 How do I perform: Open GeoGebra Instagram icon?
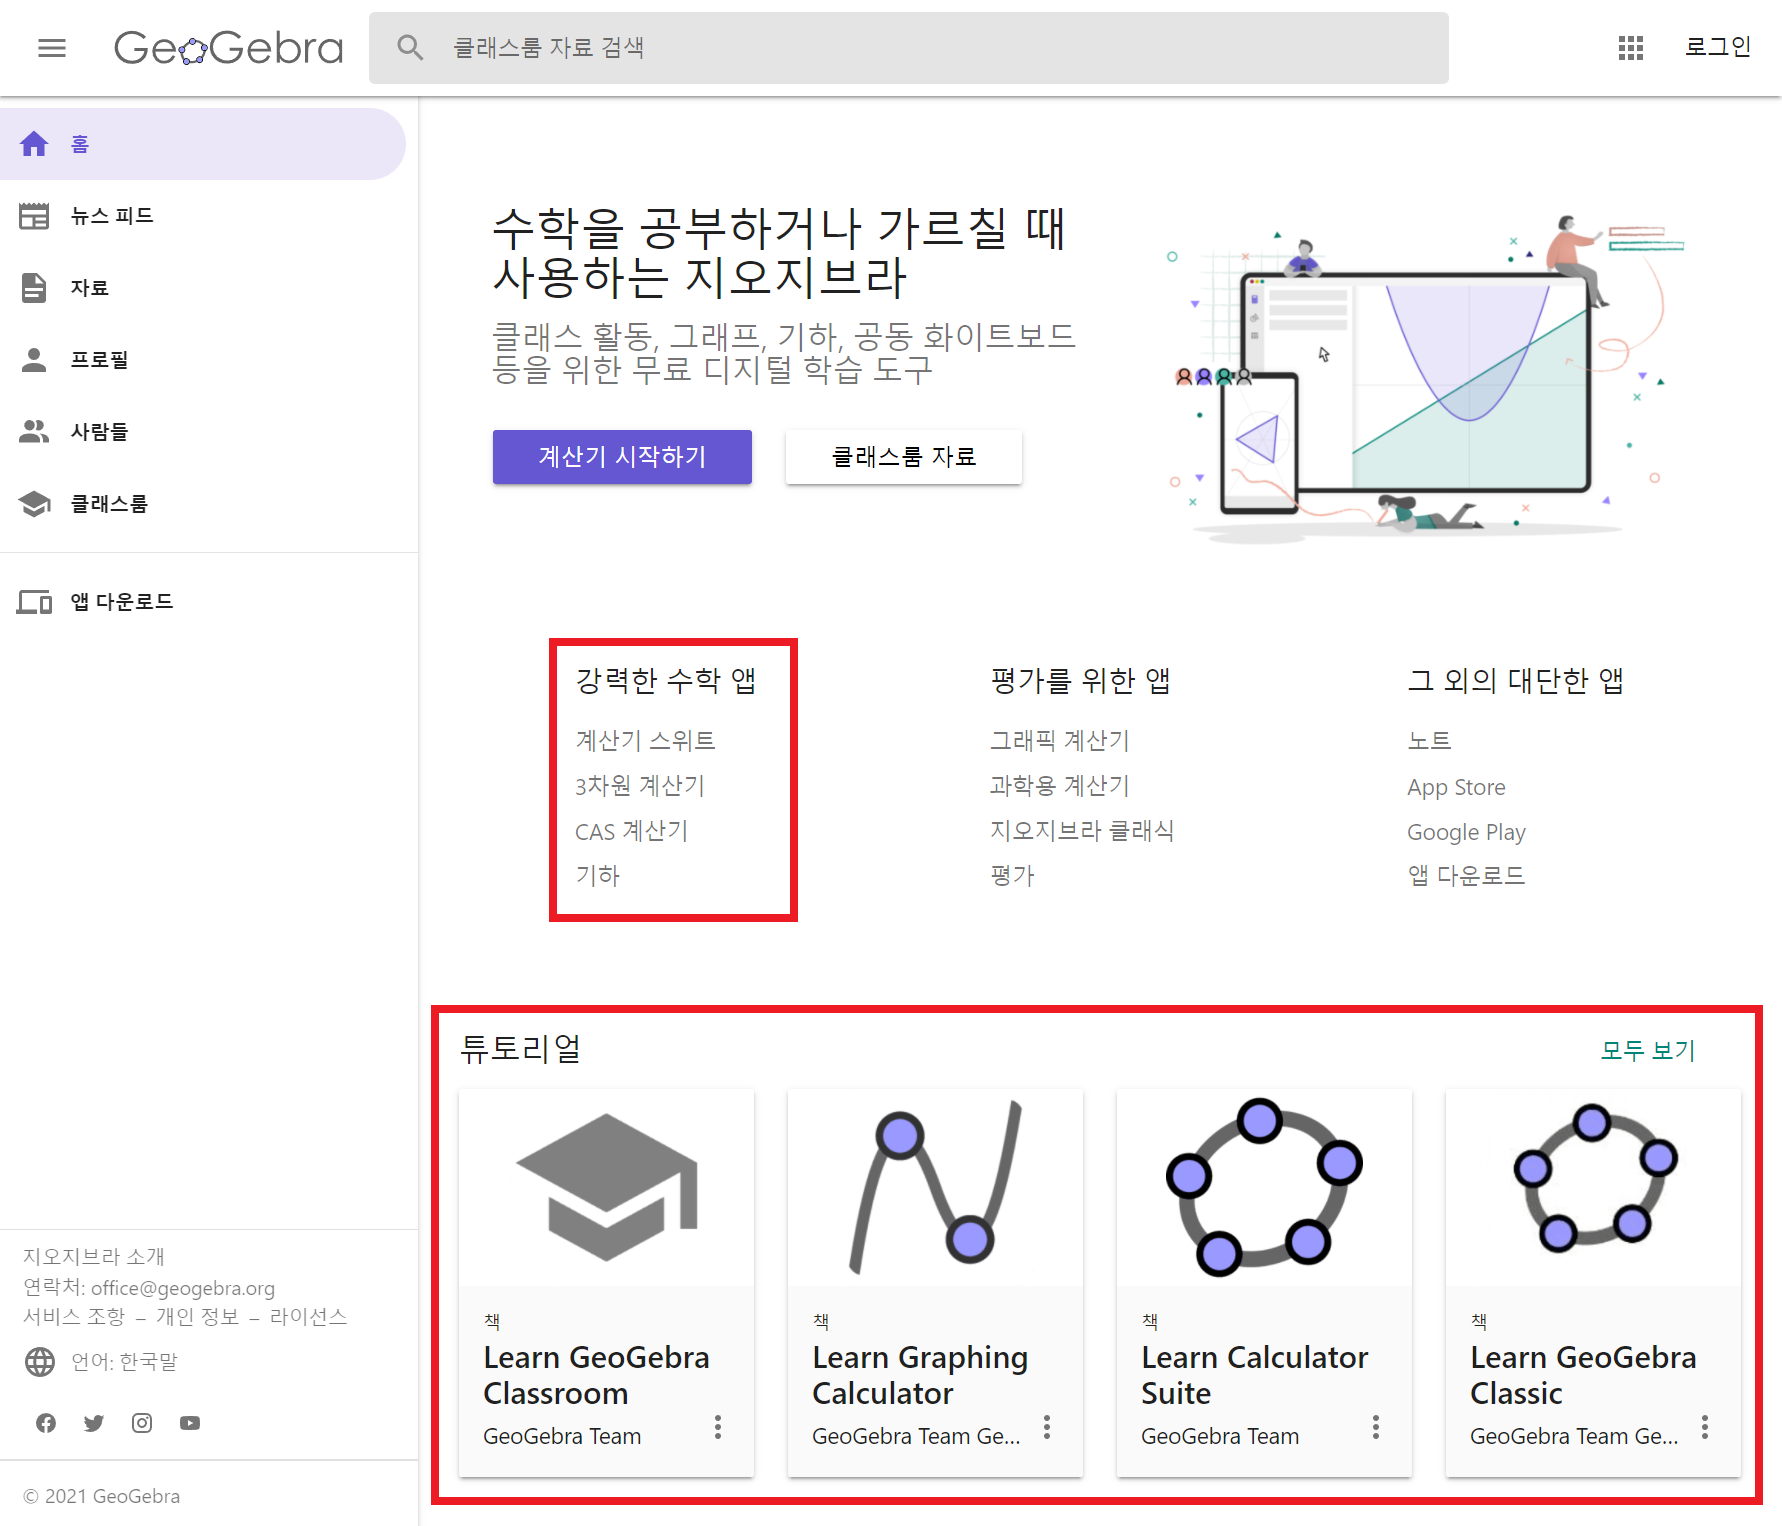click(x=142, y=1423)
